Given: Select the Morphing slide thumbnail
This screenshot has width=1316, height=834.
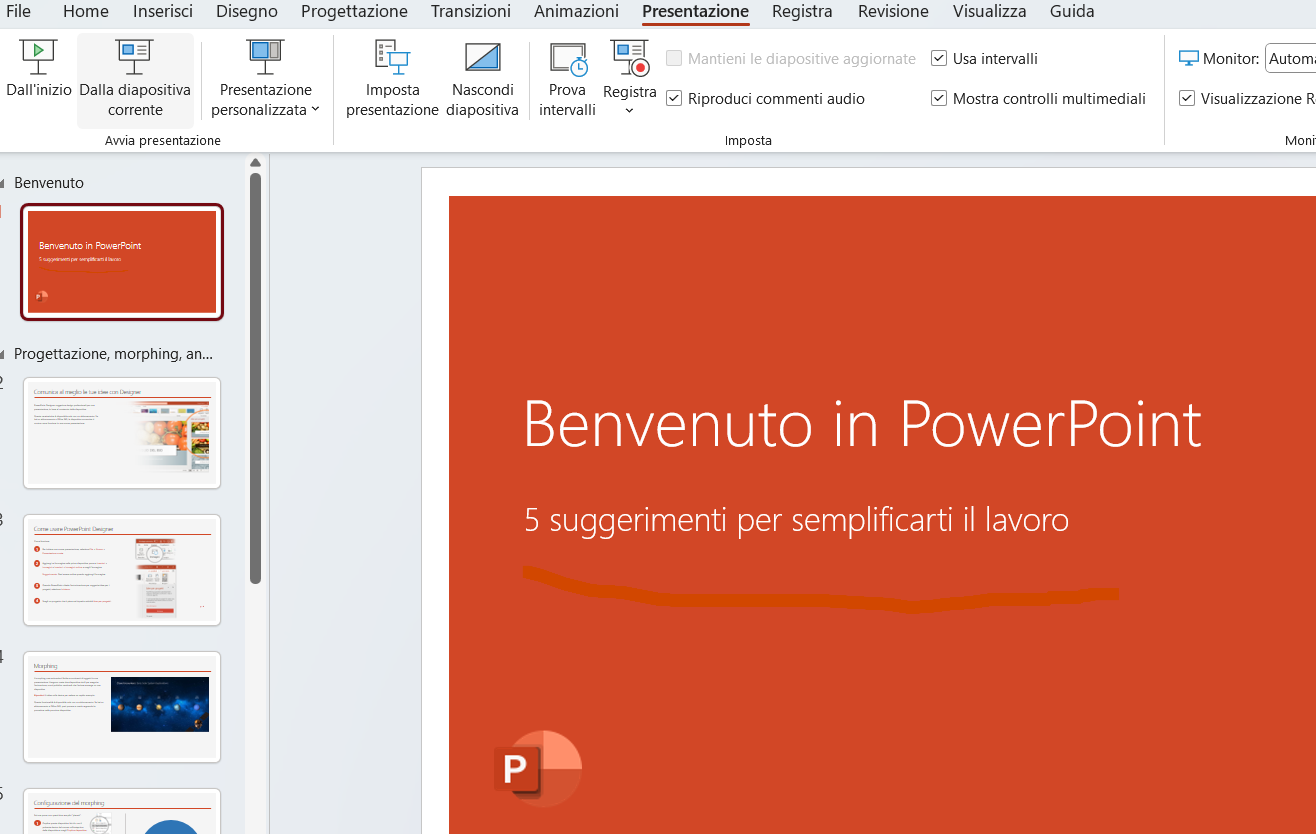Looking at the screenshot, I should (x=121, y=707).
